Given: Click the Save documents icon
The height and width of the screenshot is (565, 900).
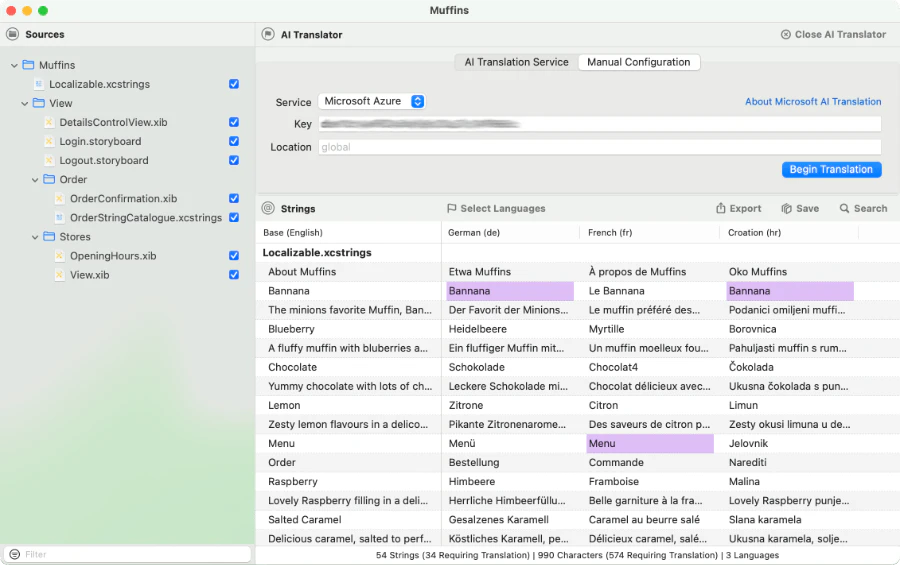Looking at the screenshot, I should [786, 208].
